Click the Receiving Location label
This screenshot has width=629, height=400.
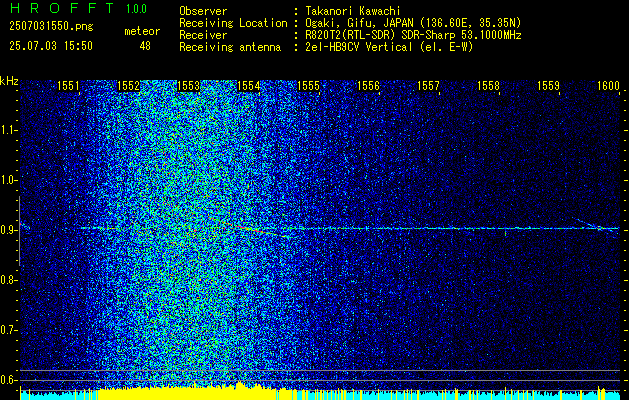click(233, 23)
